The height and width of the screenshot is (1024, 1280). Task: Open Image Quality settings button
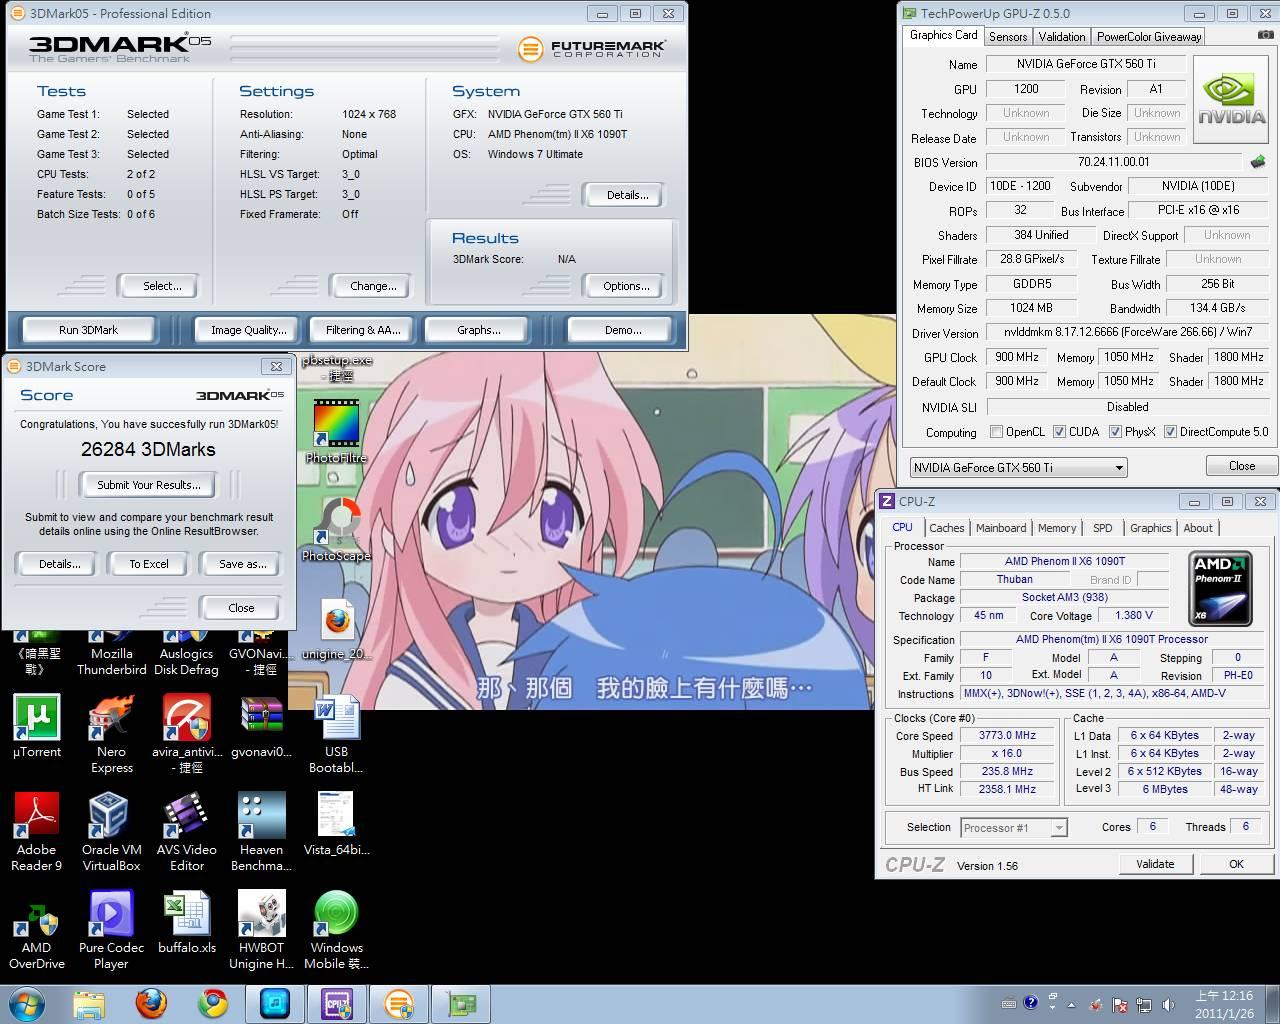click(x=248, y=330)
